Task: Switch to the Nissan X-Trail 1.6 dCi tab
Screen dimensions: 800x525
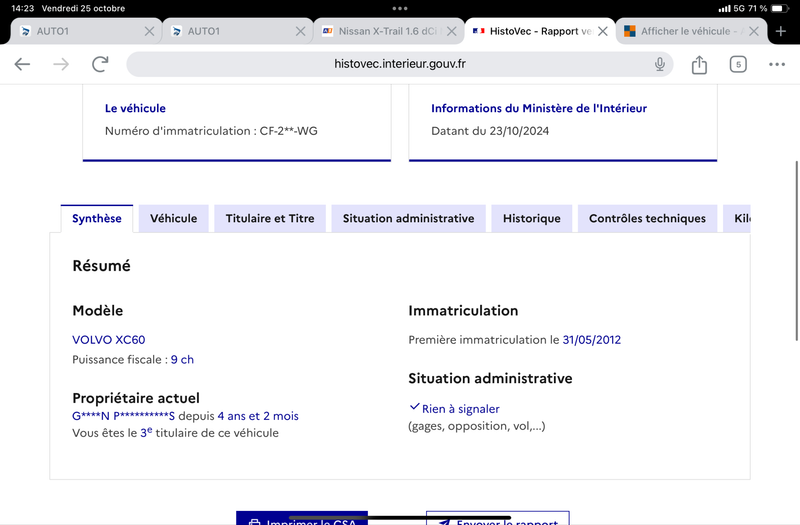Action: (x=389, y=32)
